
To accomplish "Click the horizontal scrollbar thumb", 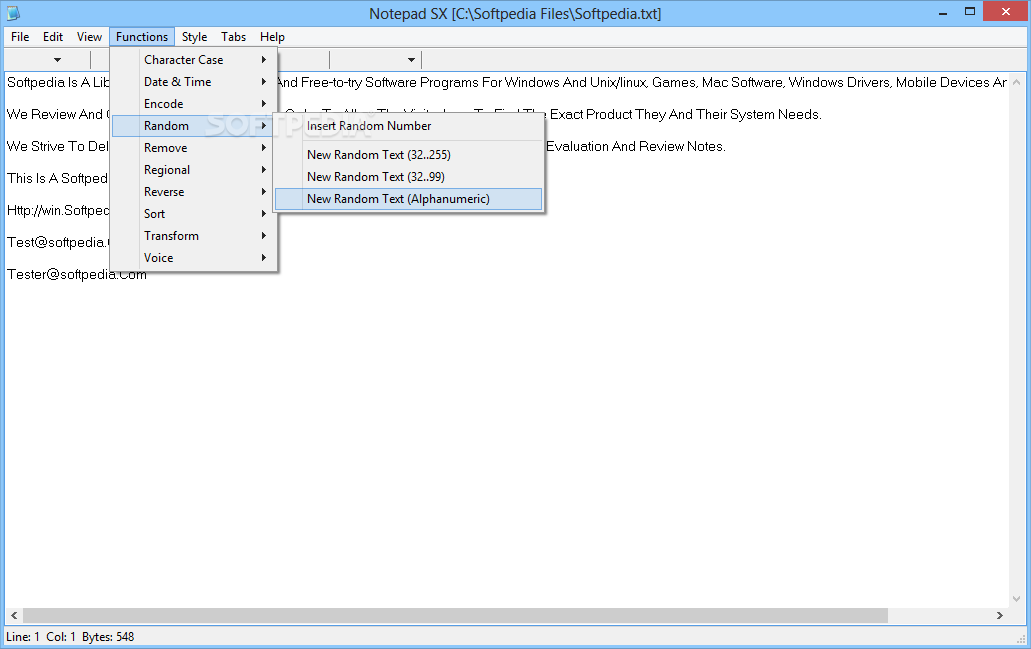I will point(455,615).
